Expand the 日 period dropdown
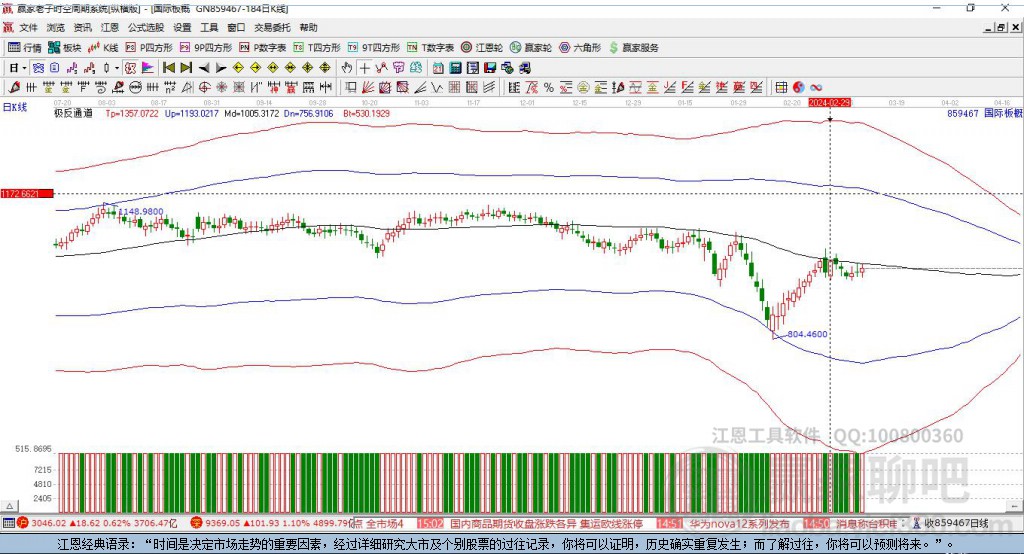Viewport: 1024px width, 554px height. click(24, 67)
